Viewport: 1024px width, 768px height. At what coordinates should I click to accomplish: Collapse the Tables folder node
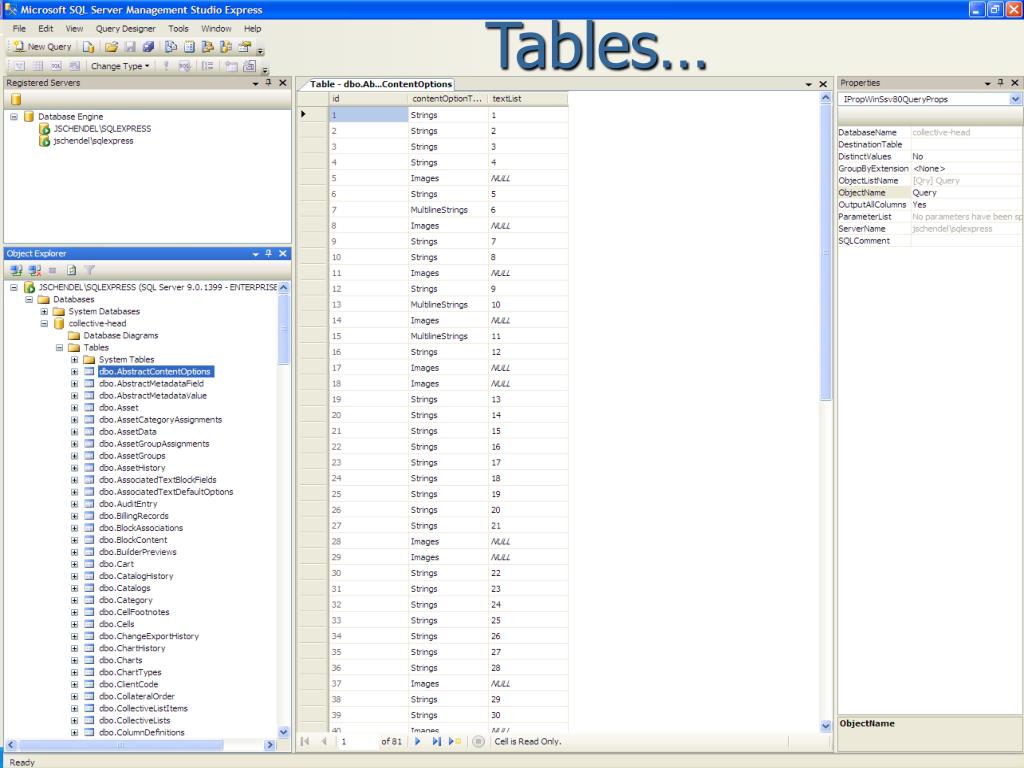(x=59, y=348)
